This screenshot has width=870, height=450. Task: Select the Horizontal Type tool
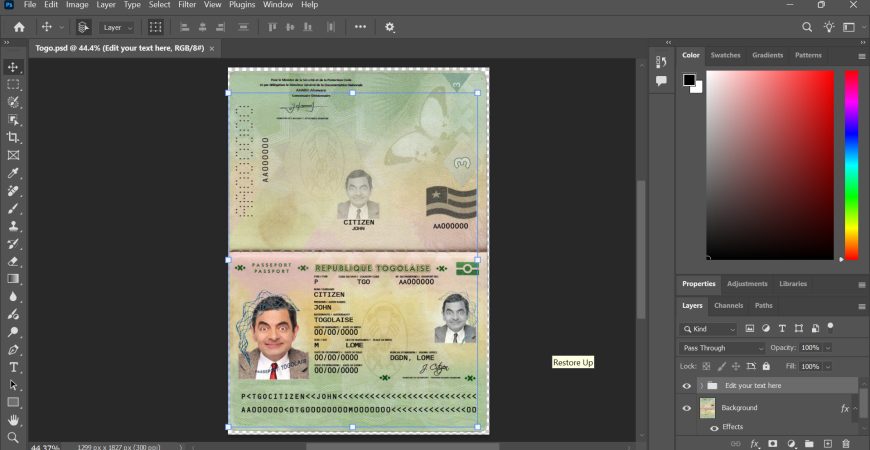(x=13, y=367)
